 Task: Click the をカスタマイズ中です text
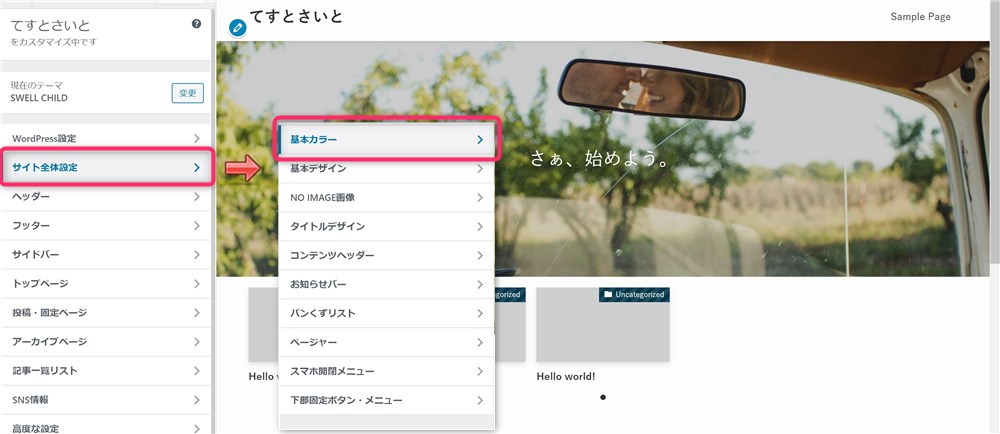coord(54,42)
